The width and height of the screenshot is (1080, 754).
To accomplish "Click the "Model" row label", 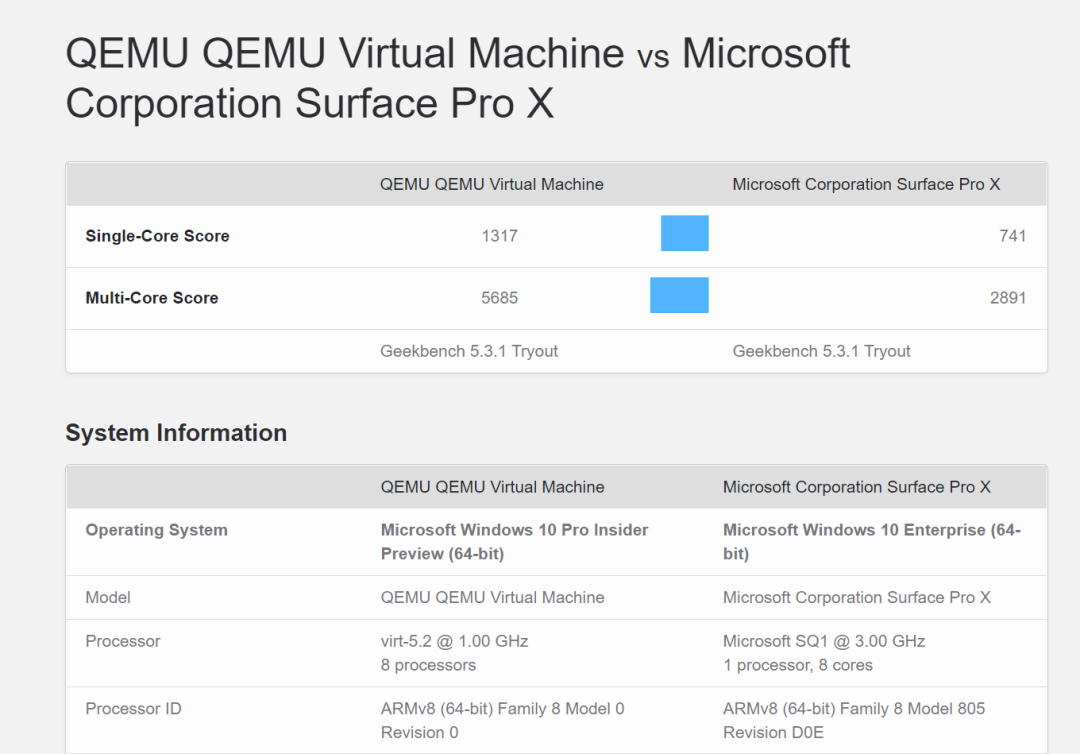I will pyautogui.click(x=108, y=598).
